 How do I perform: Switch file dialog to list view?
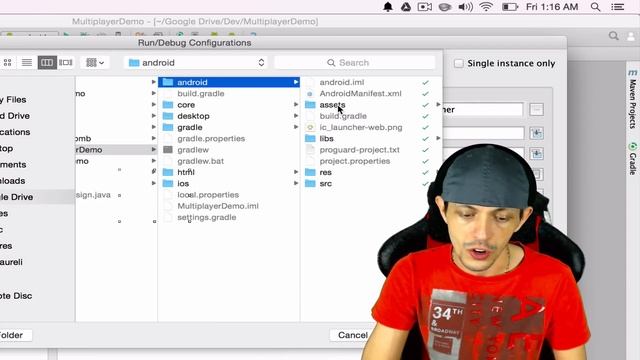27,62
